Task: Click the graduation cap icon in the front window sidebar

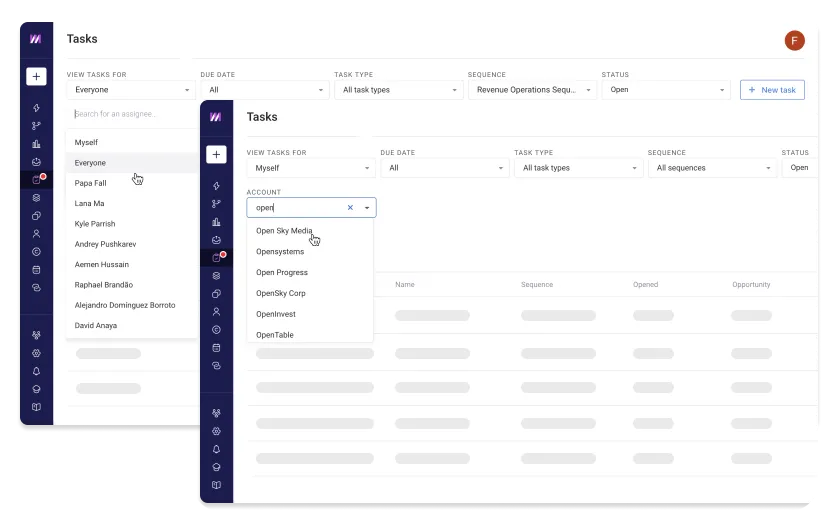Action: click(x=216, y=467)
